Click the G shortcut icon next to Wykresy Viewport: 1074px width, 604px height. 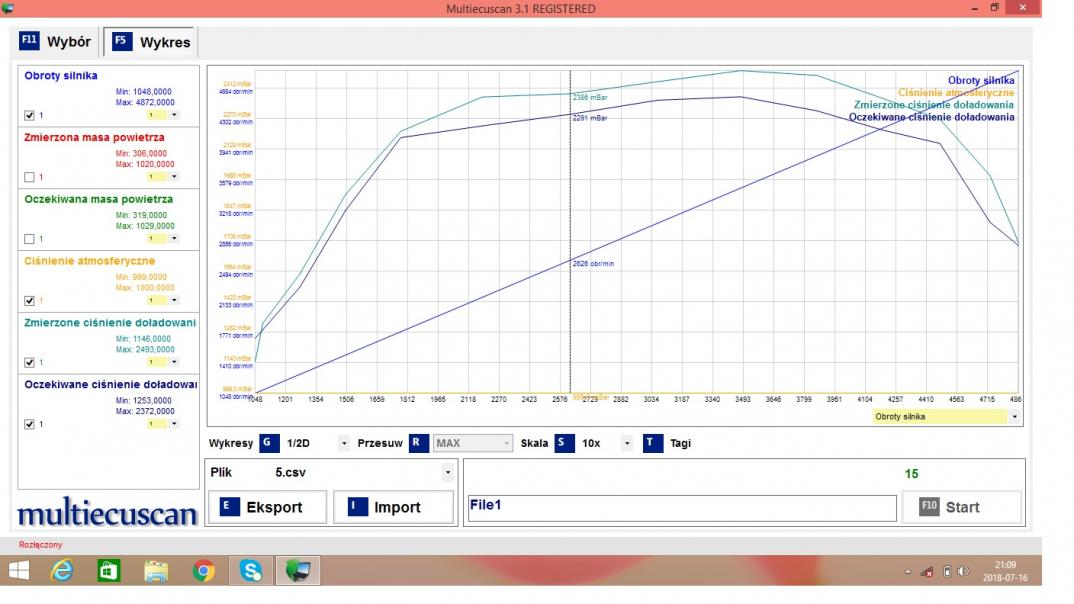[x=269, y=443]
